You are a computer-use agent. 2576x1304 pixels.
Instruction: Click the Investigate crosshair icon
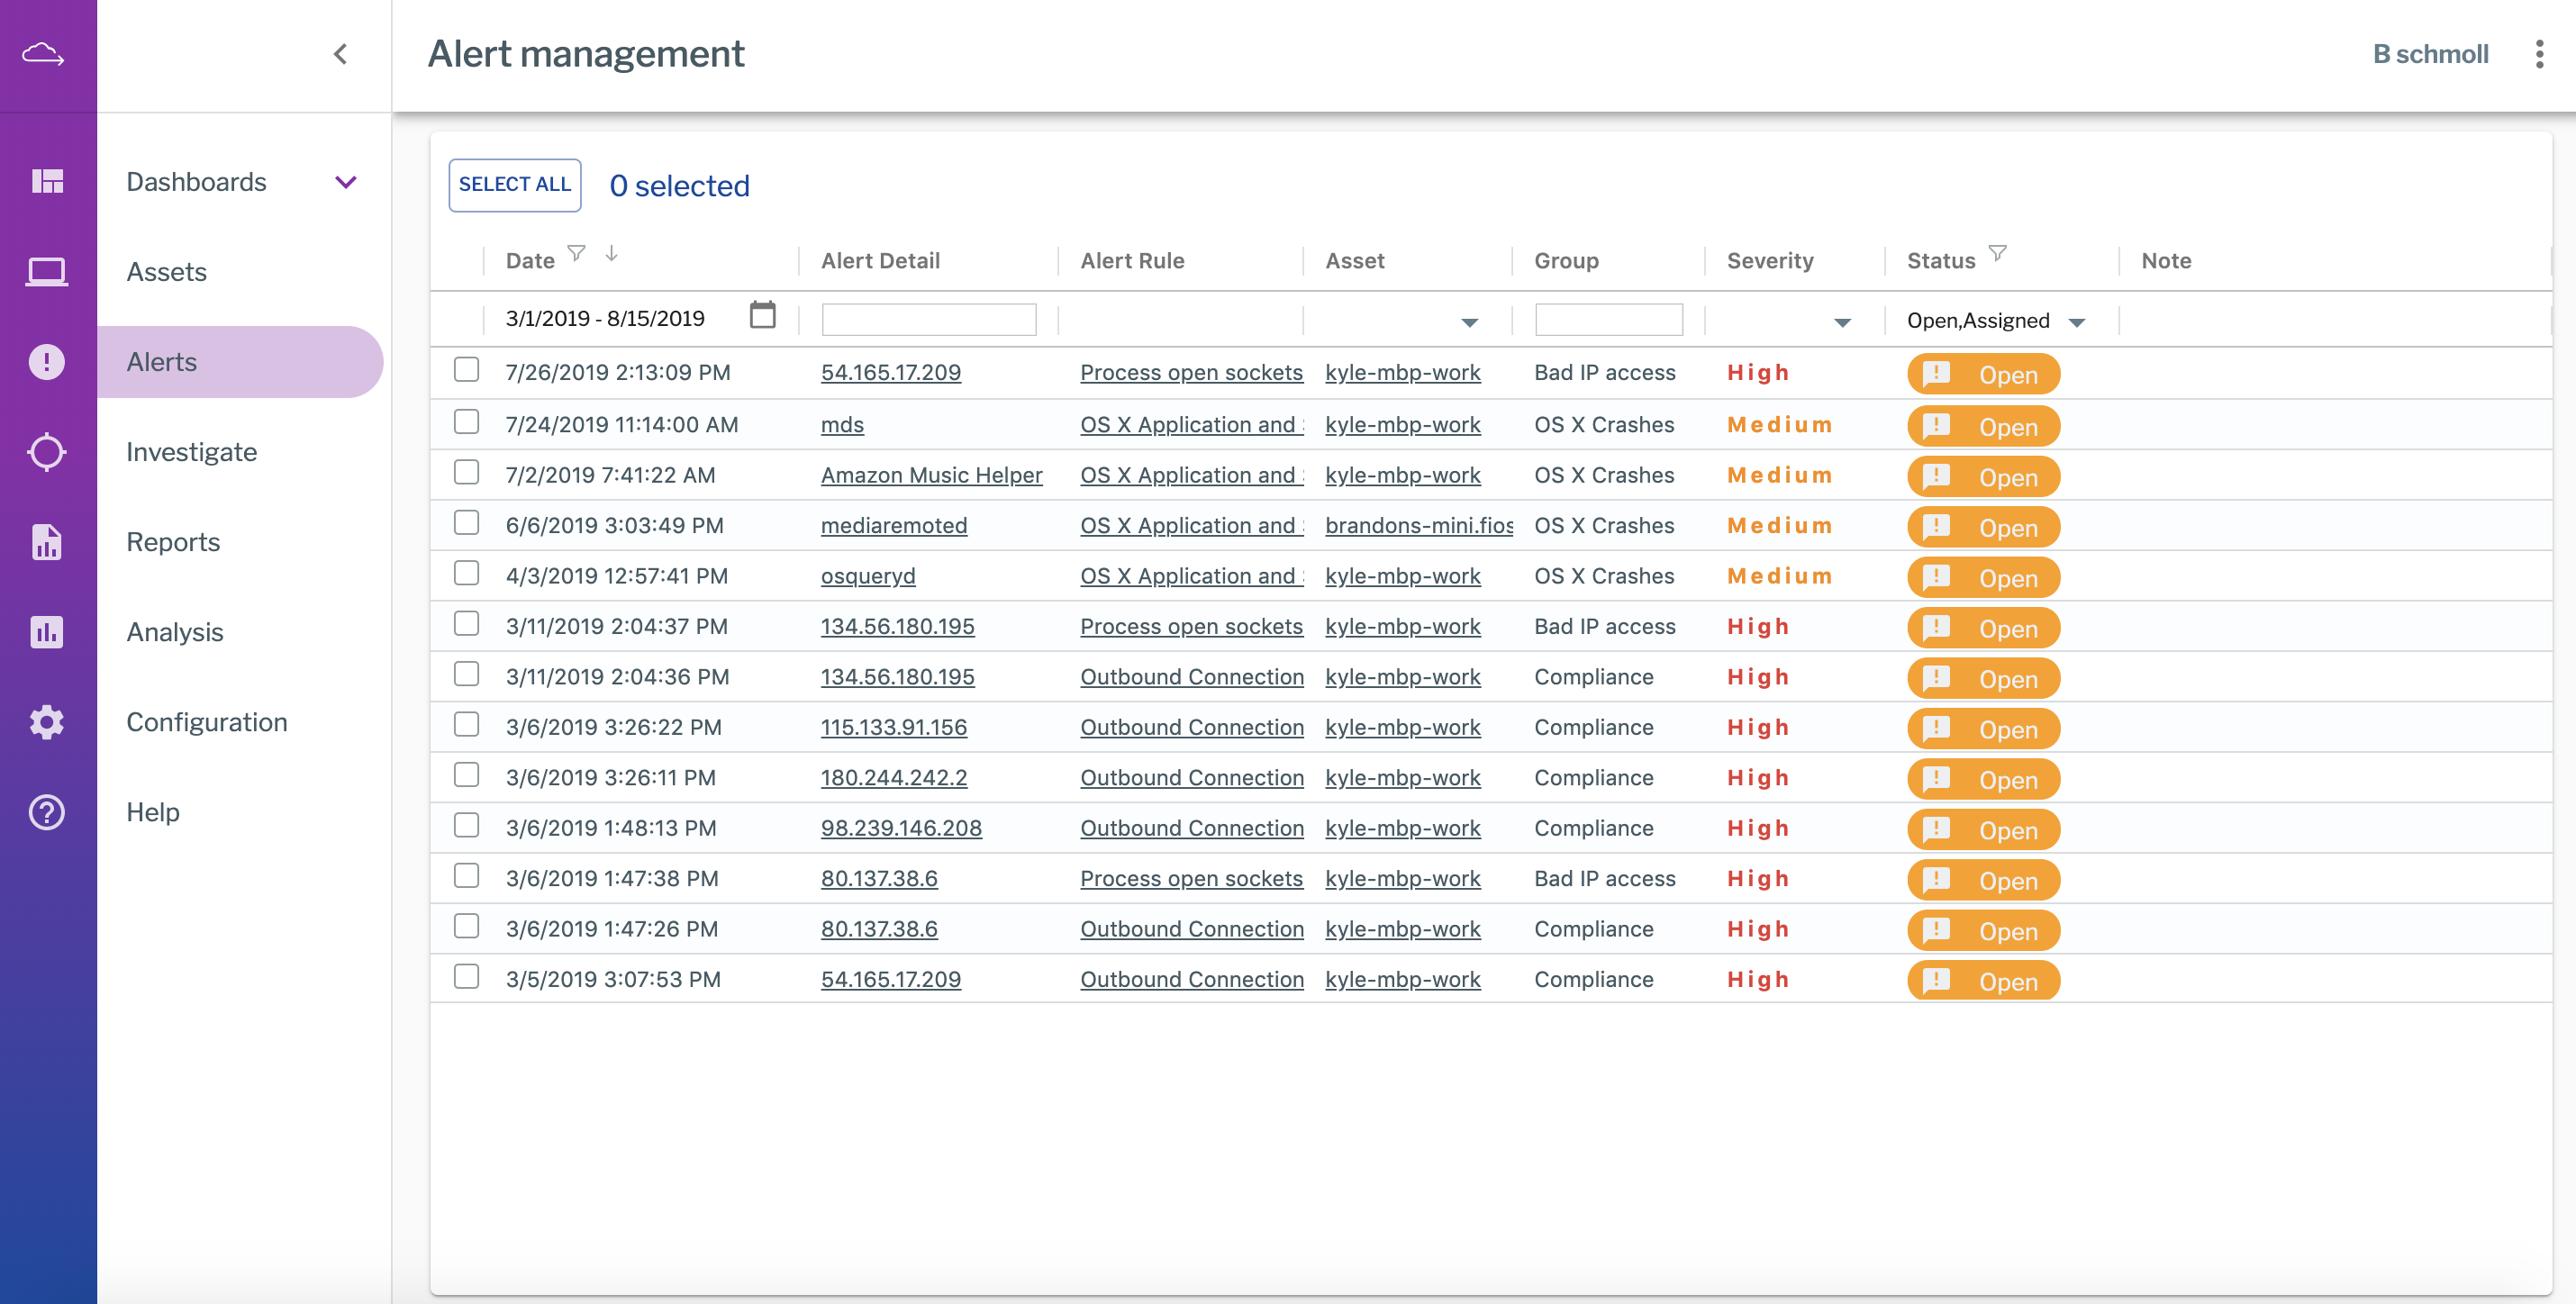click(47, 451)
